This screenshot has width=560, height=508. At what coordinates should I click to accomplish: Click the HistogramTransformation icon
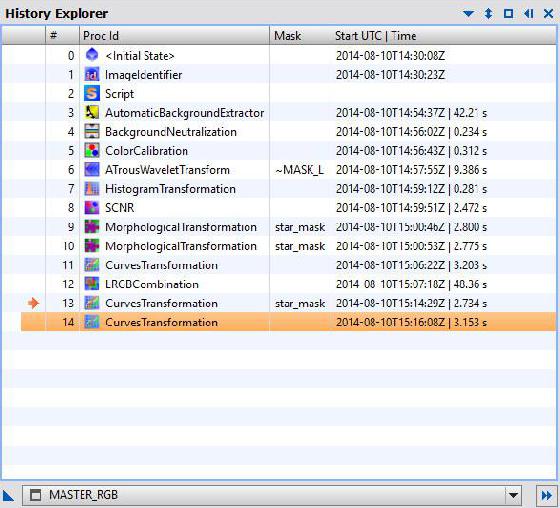click(92, 189)
